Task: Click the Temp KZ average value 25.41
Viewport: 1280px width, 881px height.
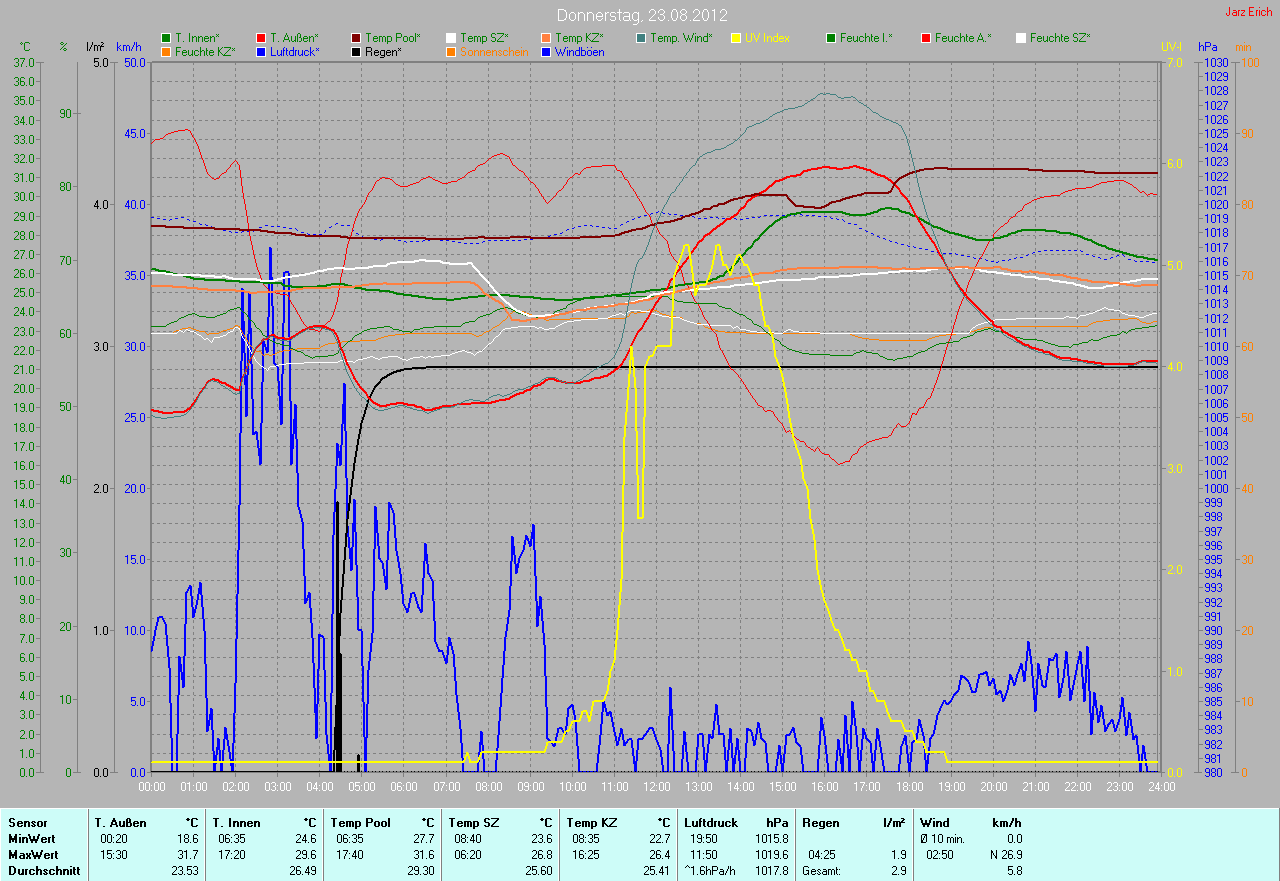Action: 657,870
